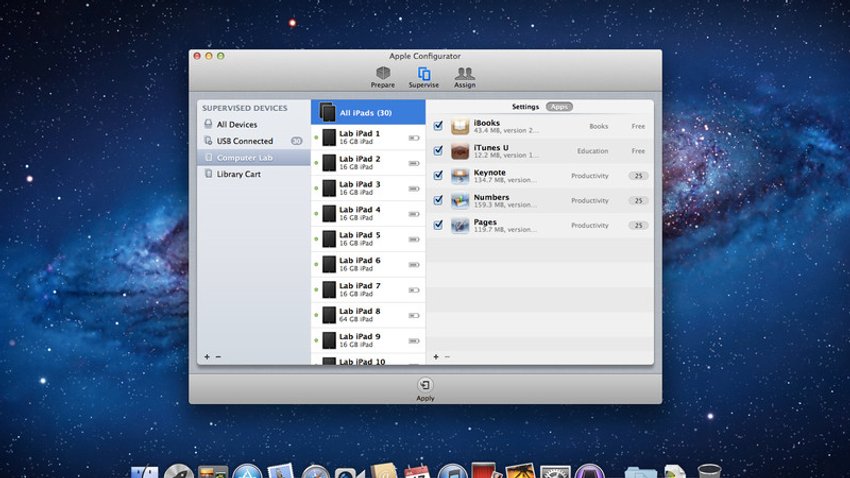Click the iTunes U app icon
850x478 pixels.
tap(460, 151)
